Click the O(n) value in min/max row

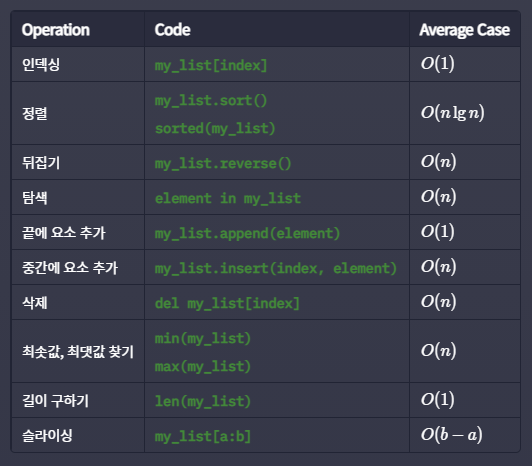(438, 350)
